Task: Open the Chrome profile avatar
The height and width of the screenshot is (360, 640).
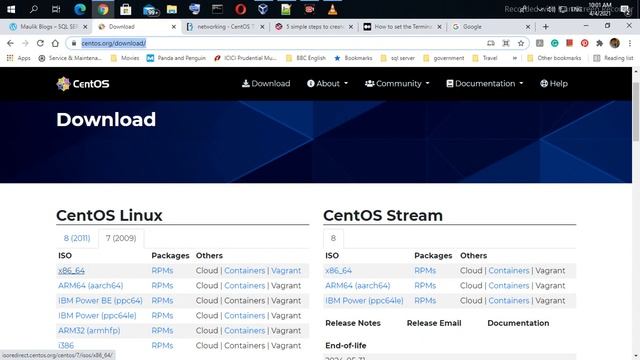Action: coord(615,43)
